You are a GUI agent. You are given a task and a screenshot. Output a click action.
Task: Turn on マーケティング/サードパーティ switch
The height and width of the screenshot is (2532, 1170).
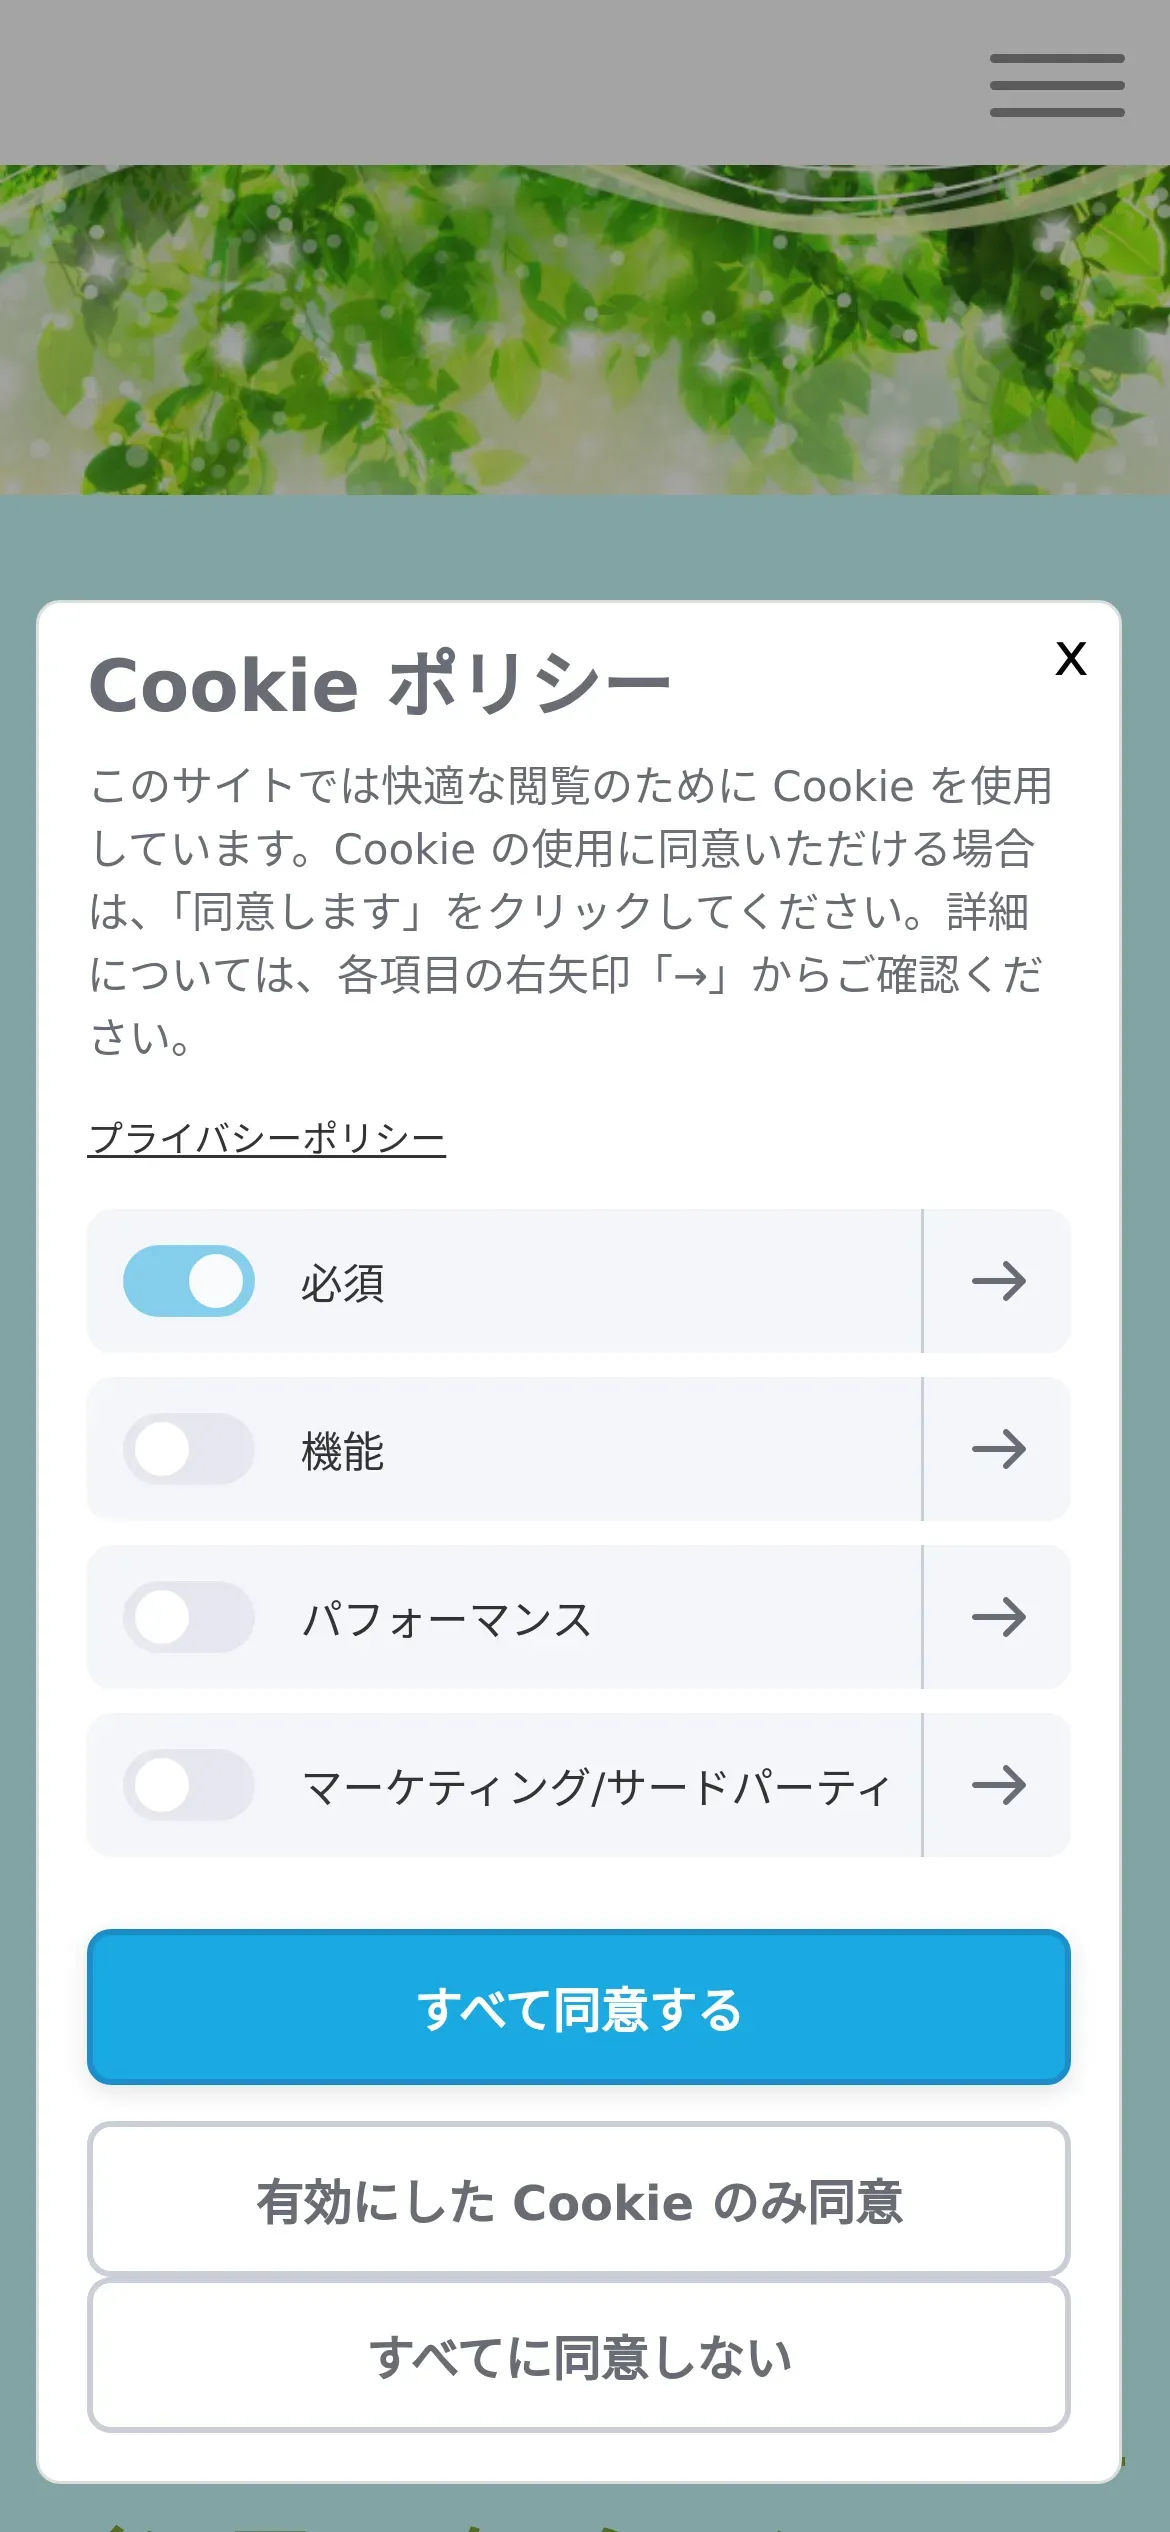coord(189,1785)
